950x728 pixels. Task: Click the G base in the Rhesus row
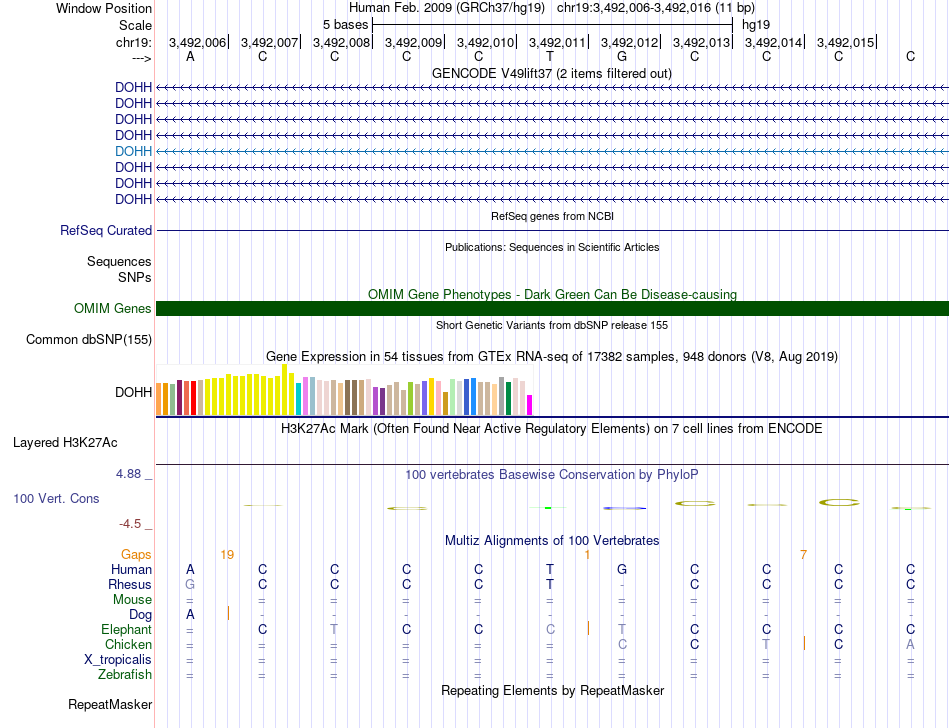[190, 584]
